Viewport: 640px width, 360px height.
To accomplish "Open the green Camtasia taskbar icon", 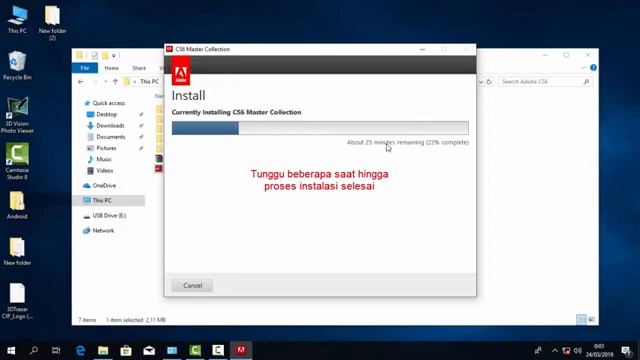I will 195,350.
